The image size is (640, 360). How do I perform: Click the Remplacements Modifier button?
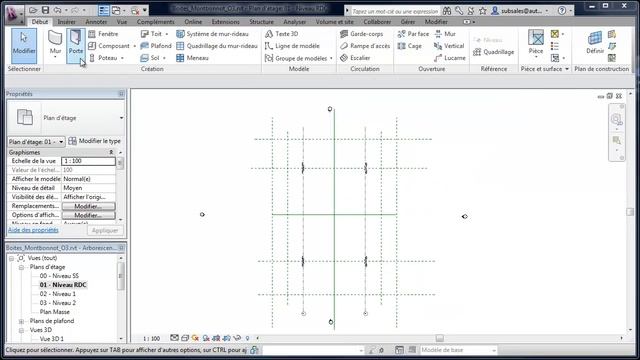click(x=88, y=206)
